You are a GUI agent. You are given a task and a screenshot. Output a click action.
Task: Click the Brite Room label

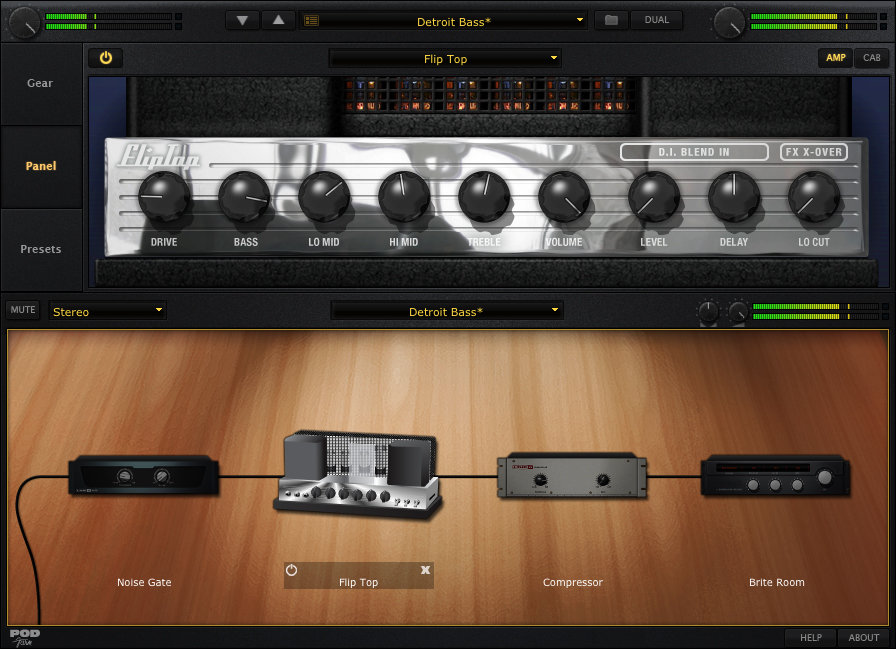pos(777,582)
